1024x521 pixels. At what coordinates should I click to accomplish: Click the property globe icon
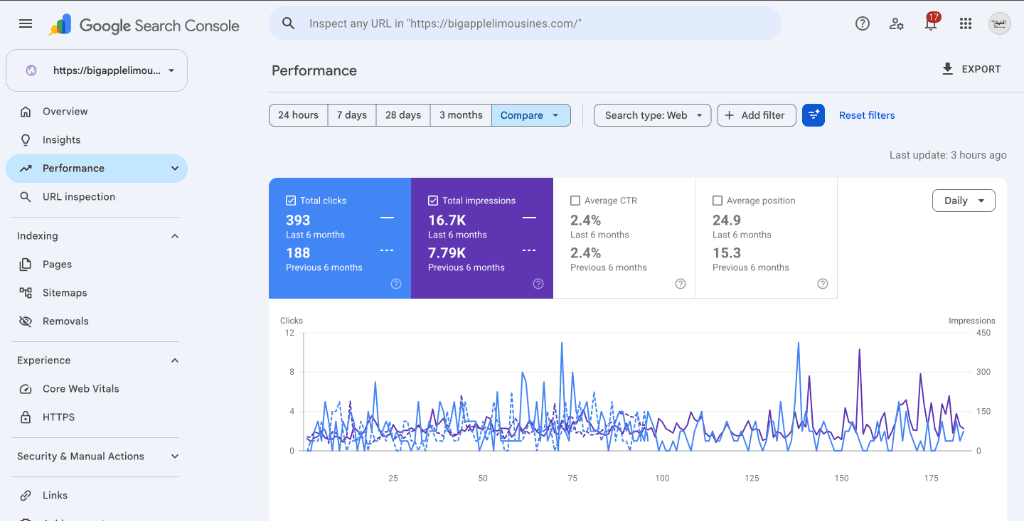pos(31,71)
